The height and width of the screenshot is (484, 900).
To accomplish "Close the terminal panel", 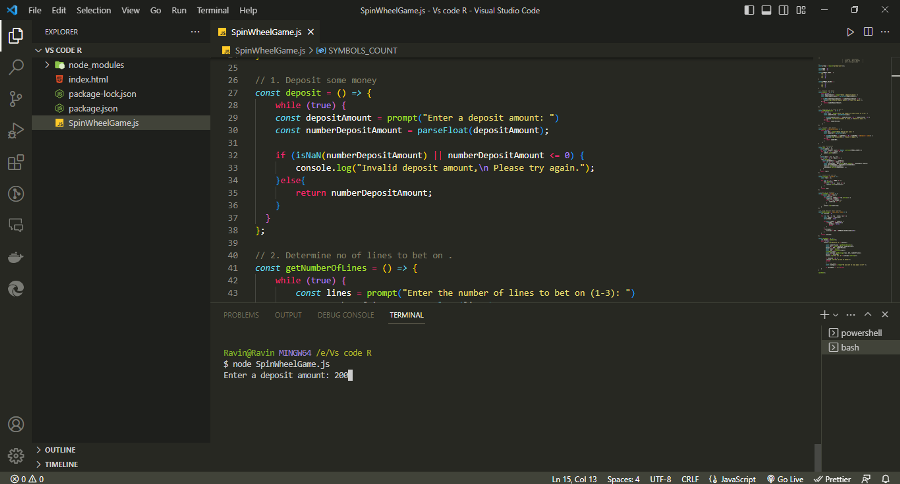I will click(885, 315).
